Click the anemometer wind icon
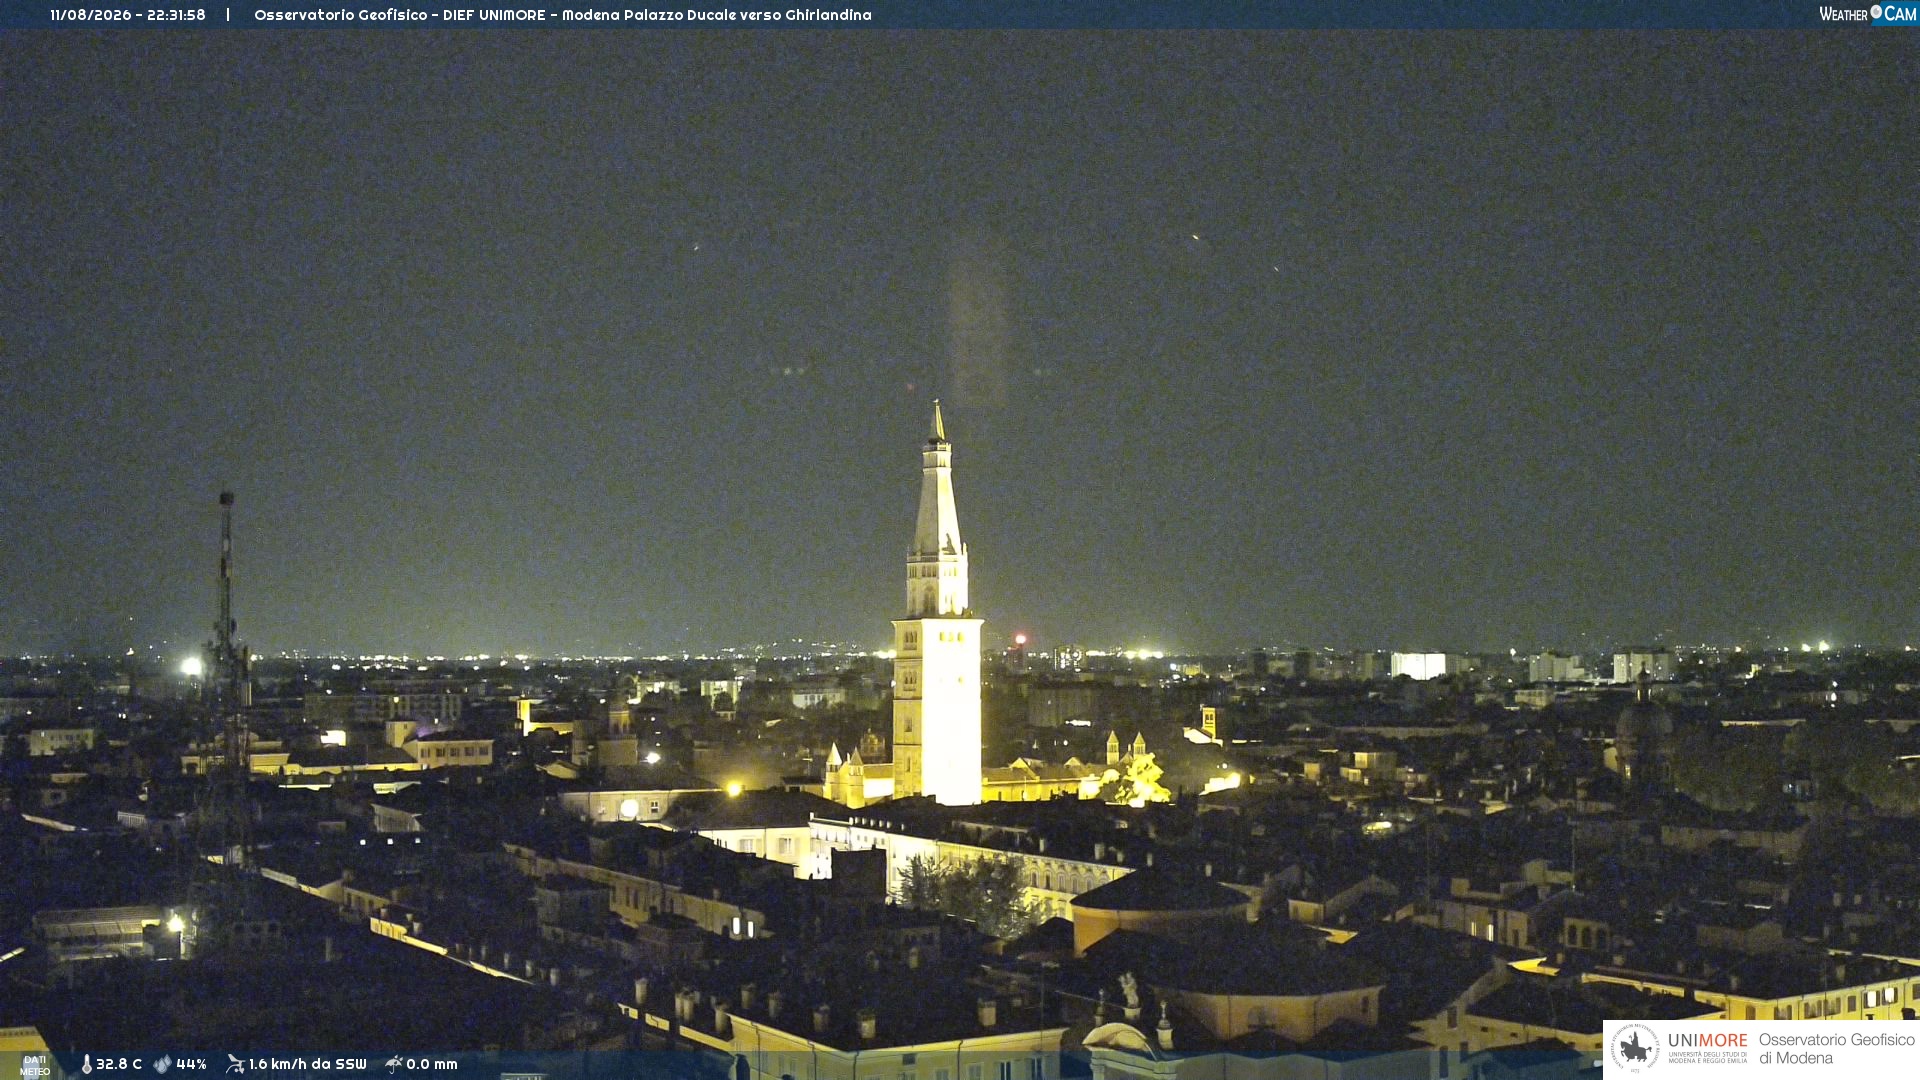The image size is (1920, 1080). pos(235,1064)
